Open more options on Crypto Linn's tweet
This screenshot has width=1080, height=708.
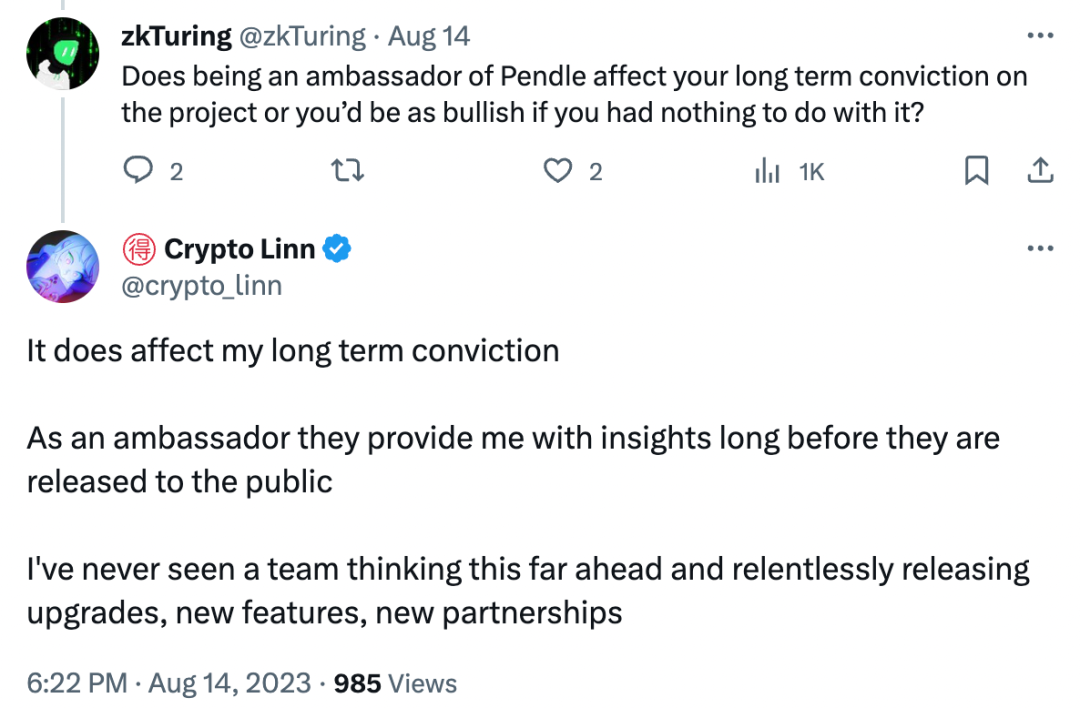[x=1040, y=248]
